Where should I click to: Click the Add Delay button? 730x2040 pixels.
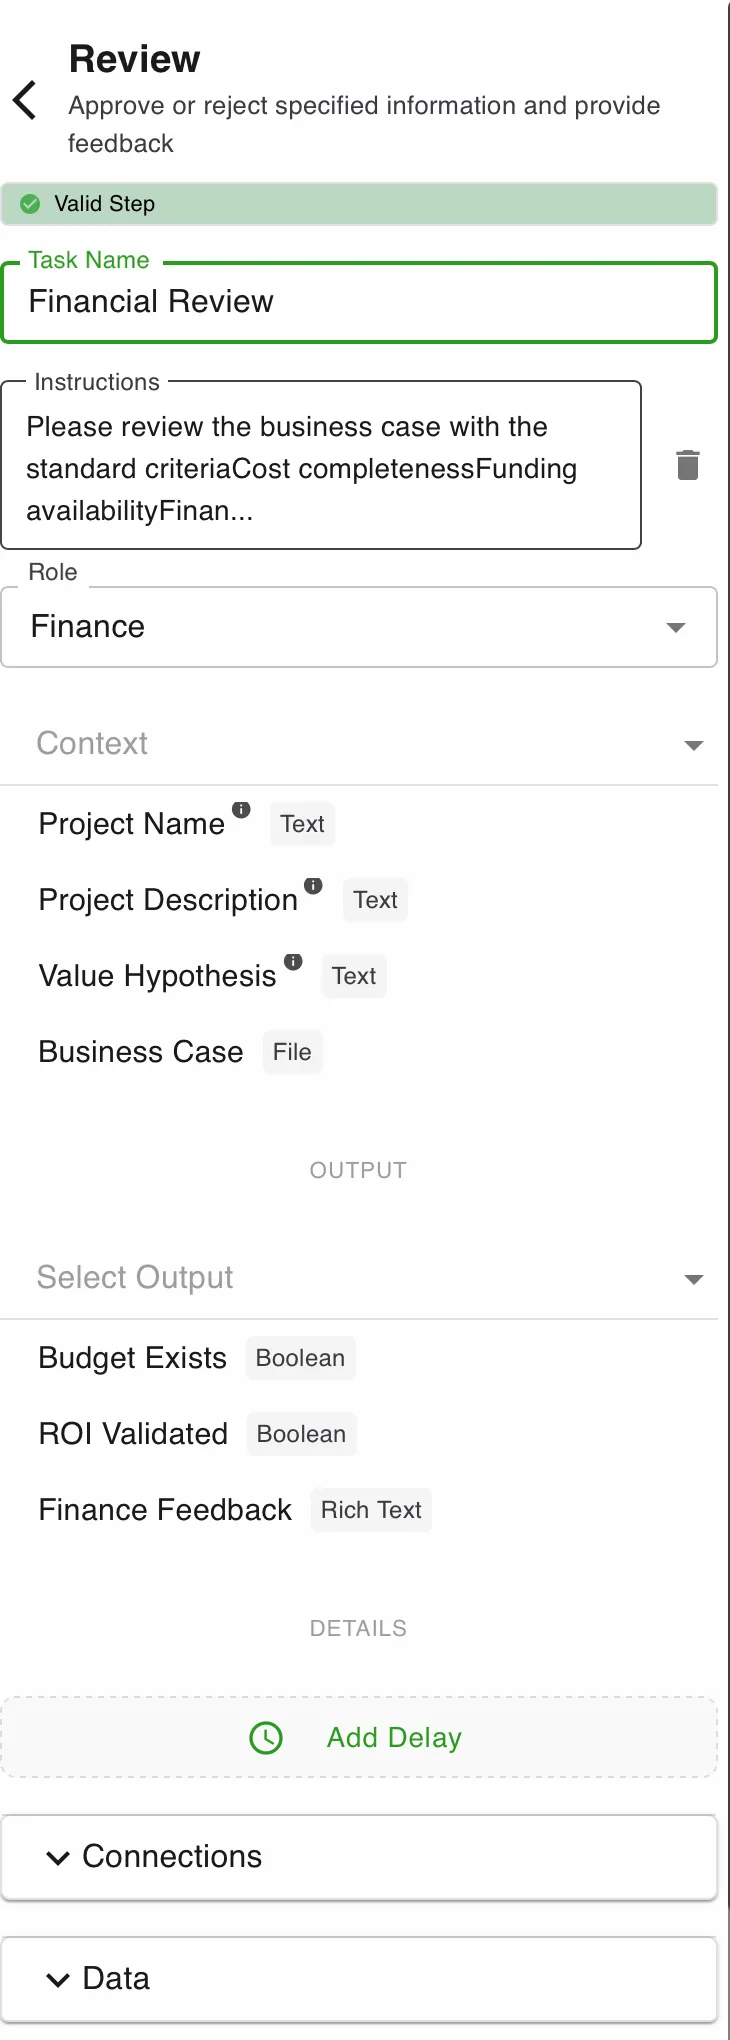[359, 1738]
